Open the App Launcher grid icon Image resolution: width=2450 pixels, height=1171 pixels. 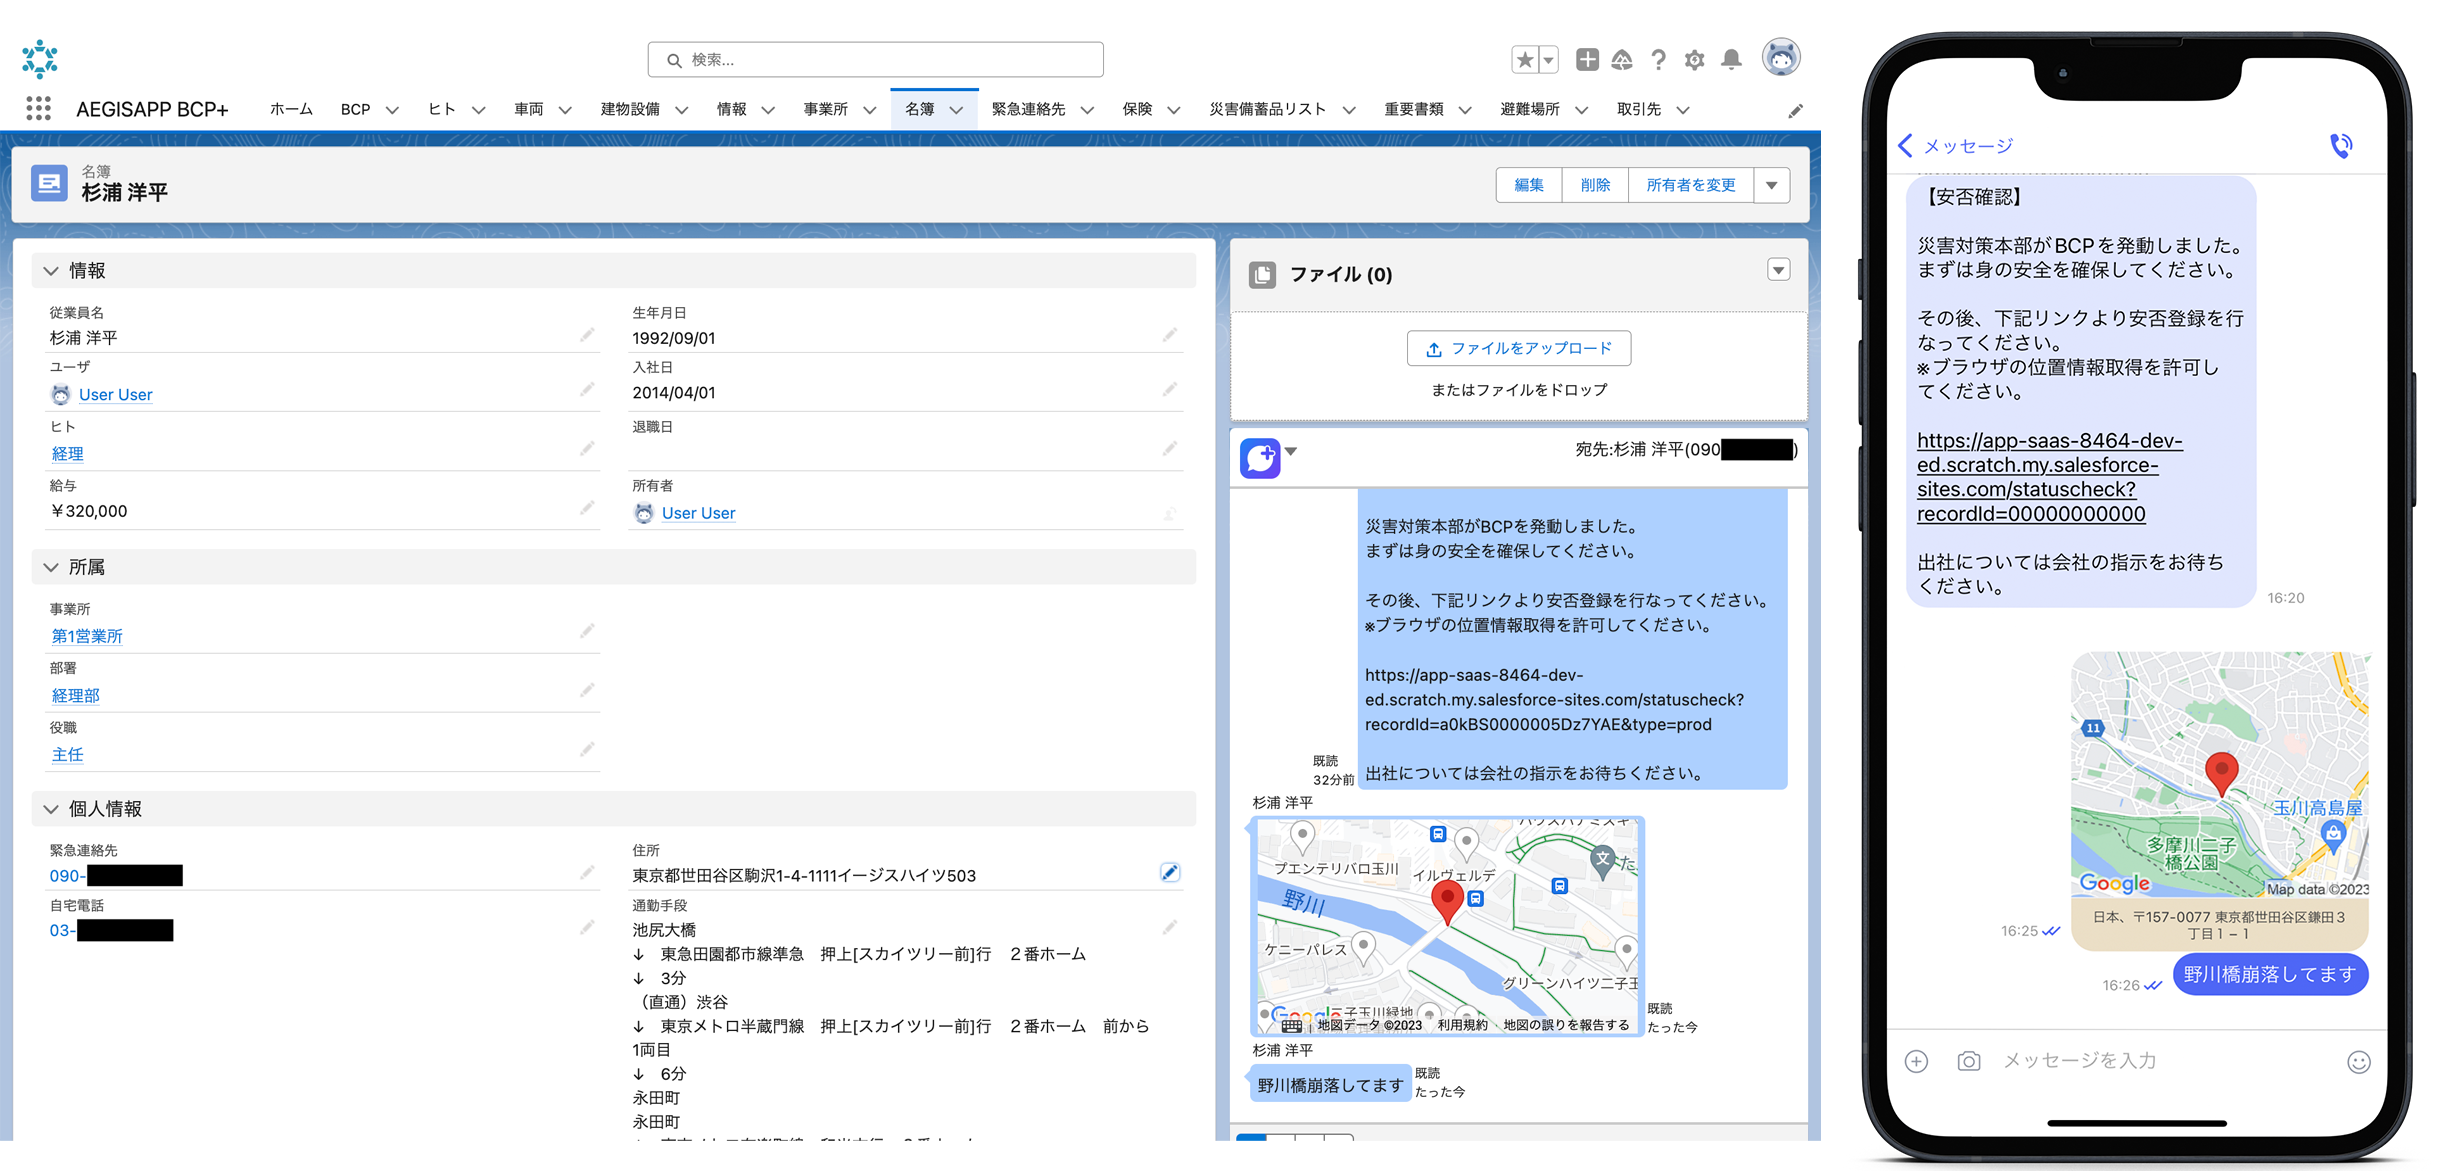(x=38, y=109)
